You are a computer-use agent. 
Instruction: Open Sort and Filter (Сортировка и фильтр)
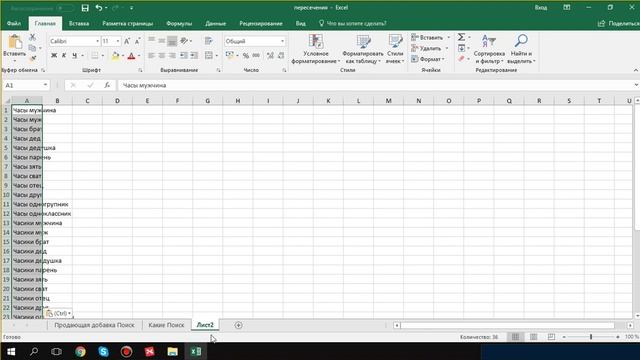(489, 49)
